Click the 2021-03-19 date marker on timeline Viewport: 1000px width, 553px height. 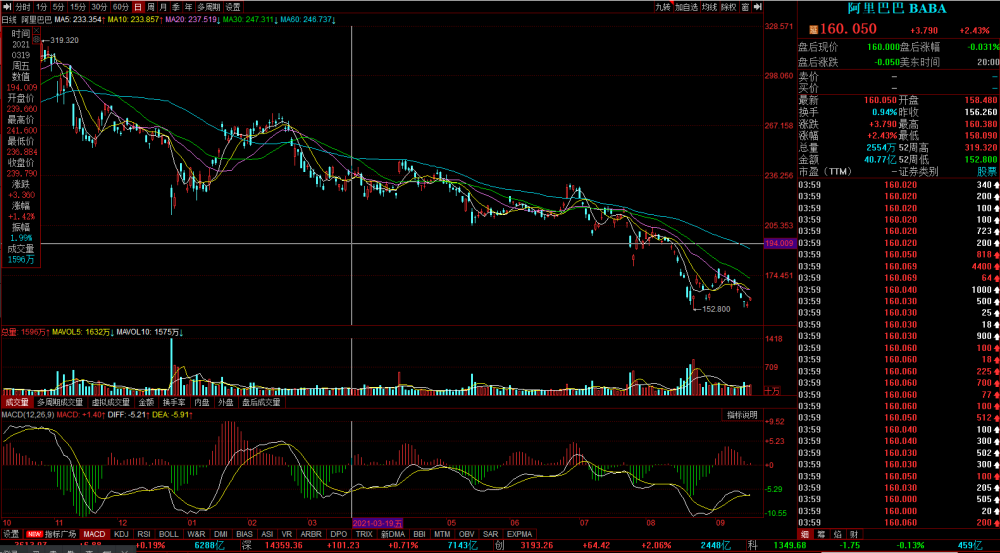[x=378, y=523]
